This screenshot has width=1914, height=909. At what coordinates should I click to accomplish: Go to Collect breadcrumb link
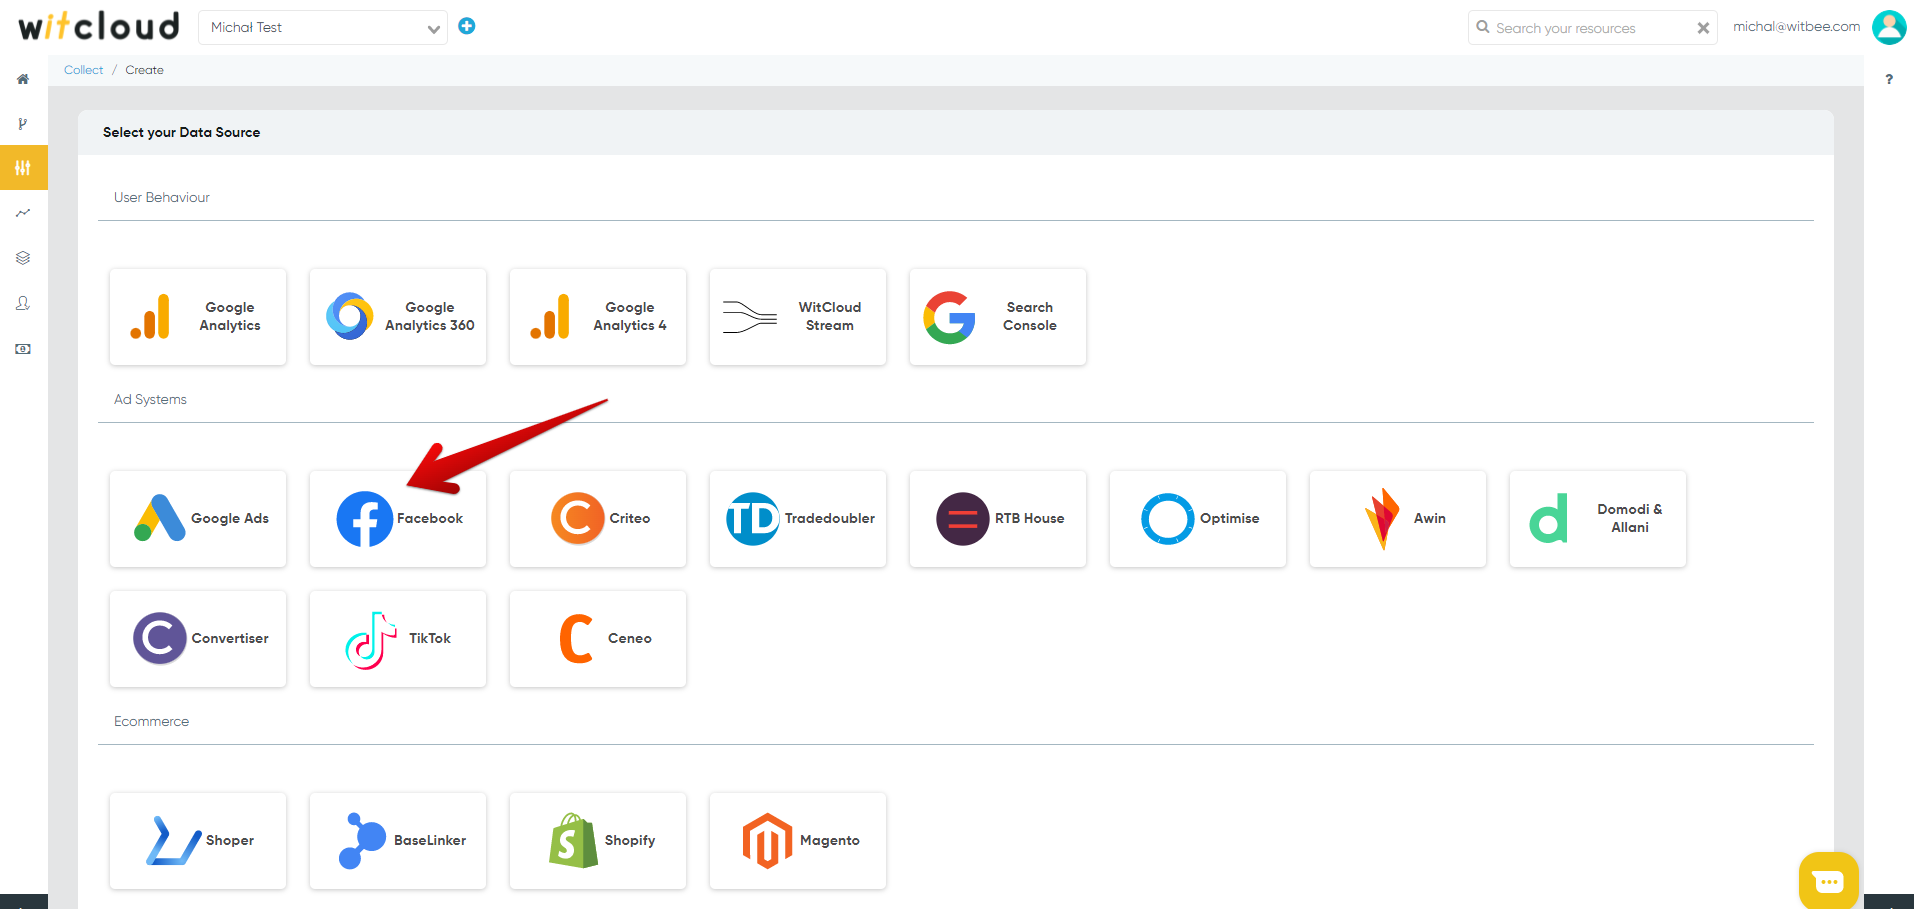click(x=83, y=70)
